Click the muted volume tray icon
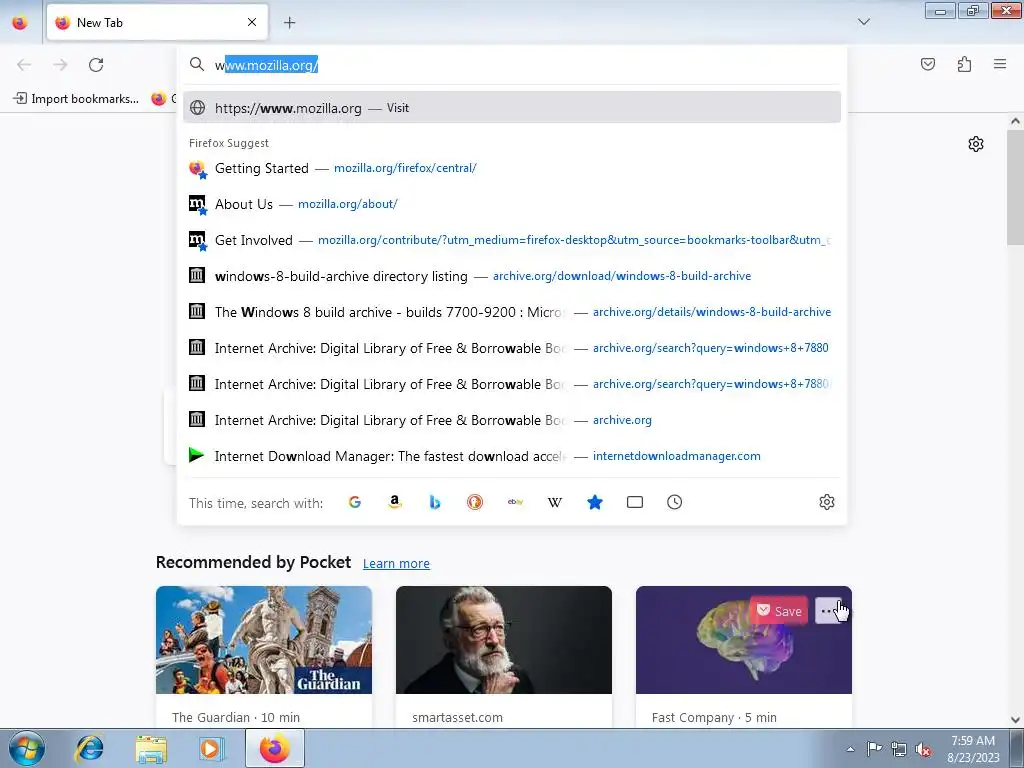This screenshot has height=768, width=1024. [923, 749]
